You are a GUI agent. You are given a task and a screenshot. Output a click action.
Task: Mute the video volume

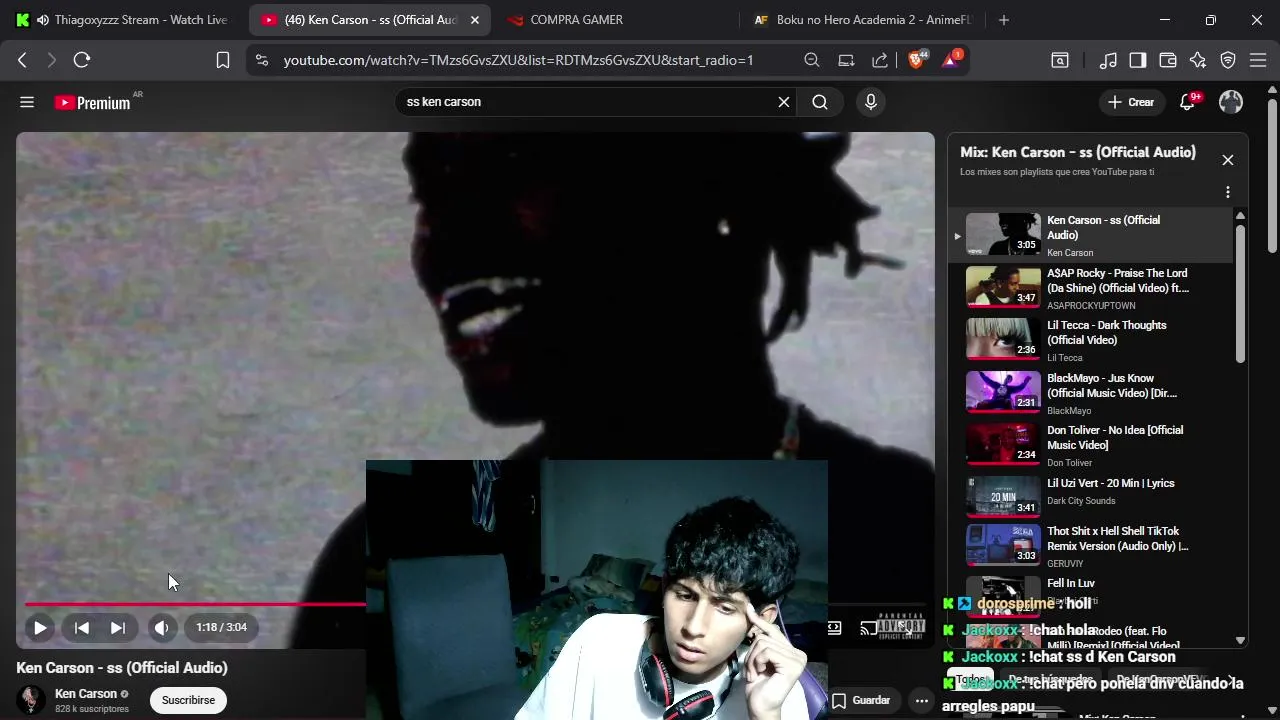tap(161, 628)
